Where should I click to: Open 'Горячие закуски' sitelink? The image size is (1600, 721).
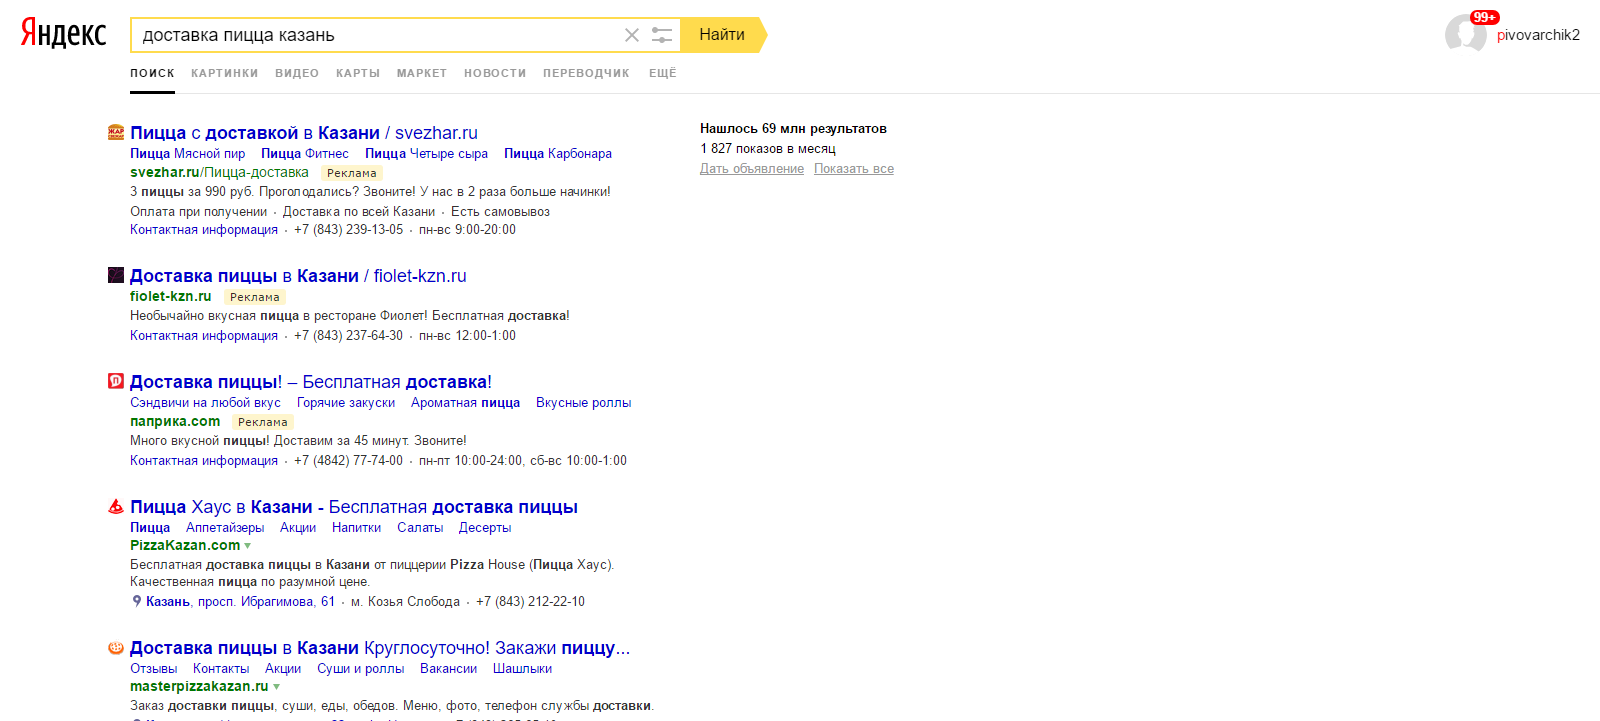346,402
